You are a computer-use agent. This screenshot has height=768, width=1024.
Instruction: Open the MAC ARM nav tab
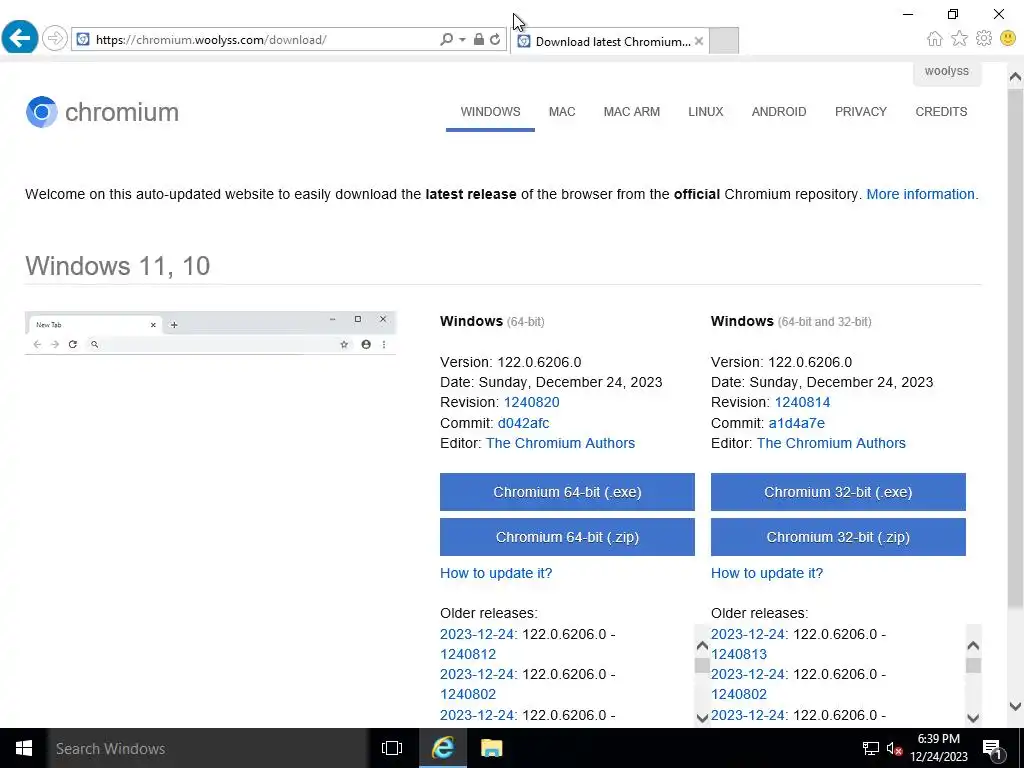coord(632,112)
